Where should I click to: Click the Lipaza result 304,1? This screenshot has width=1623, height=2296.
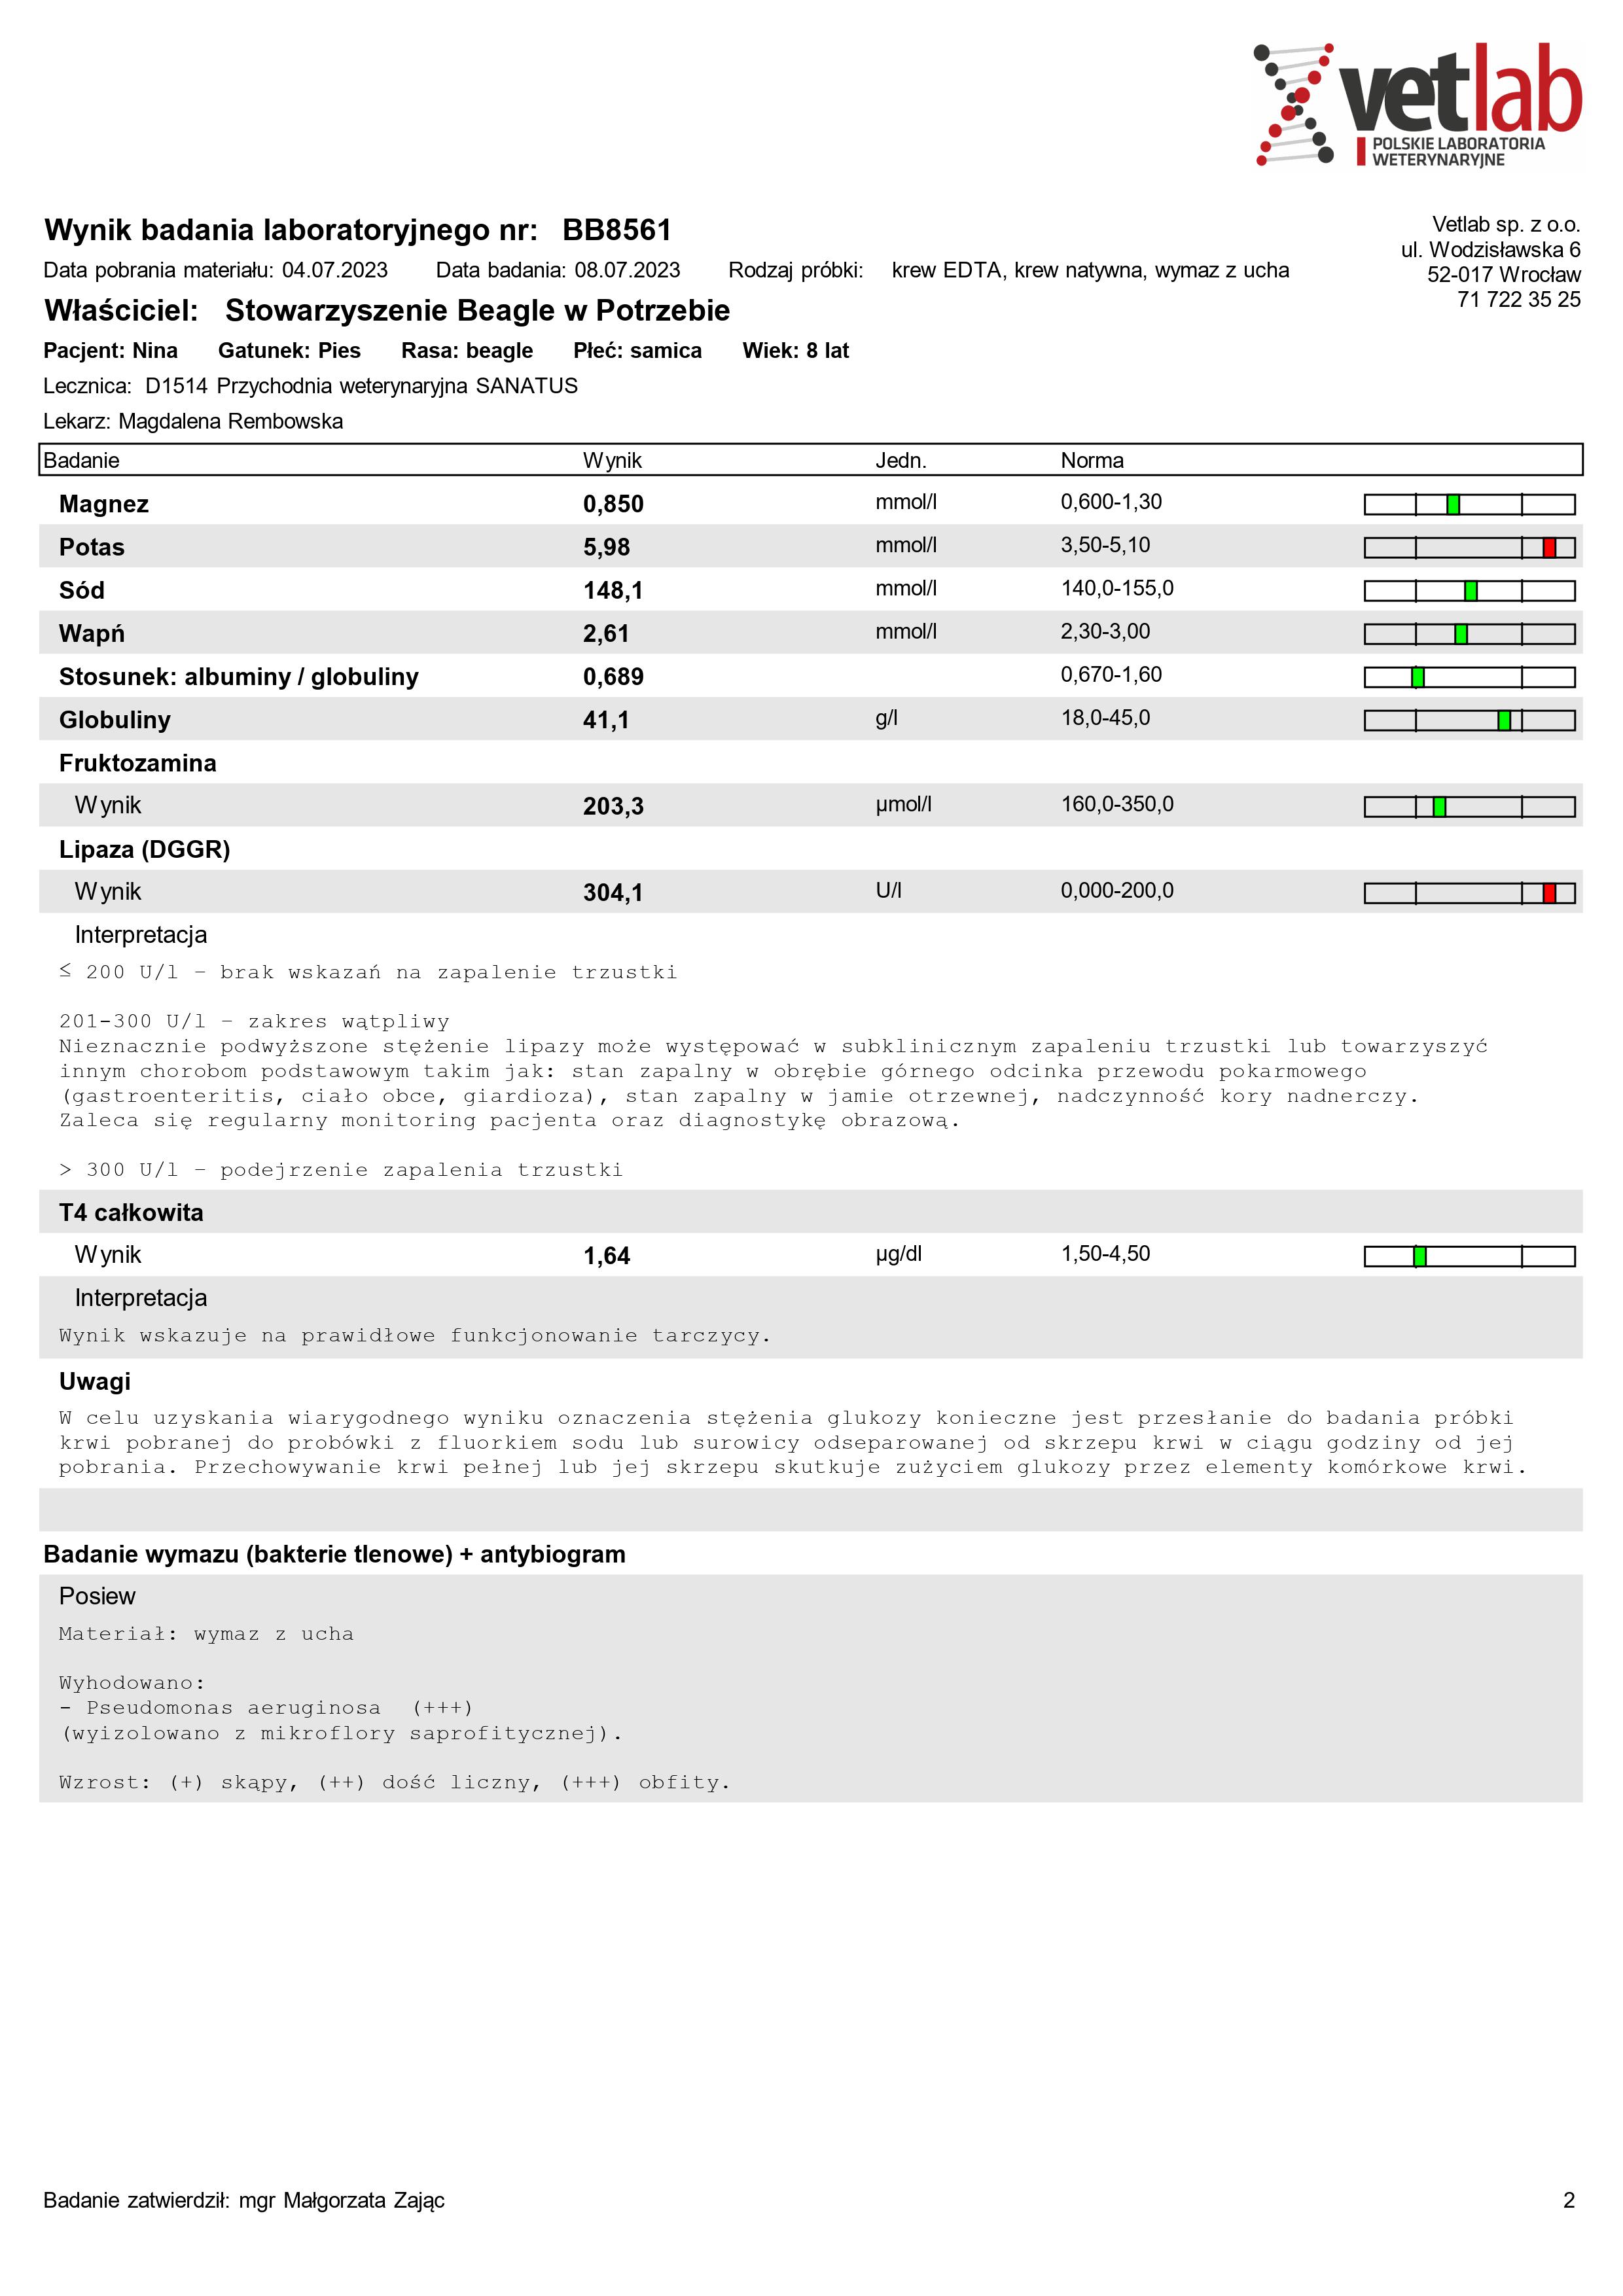613,892
